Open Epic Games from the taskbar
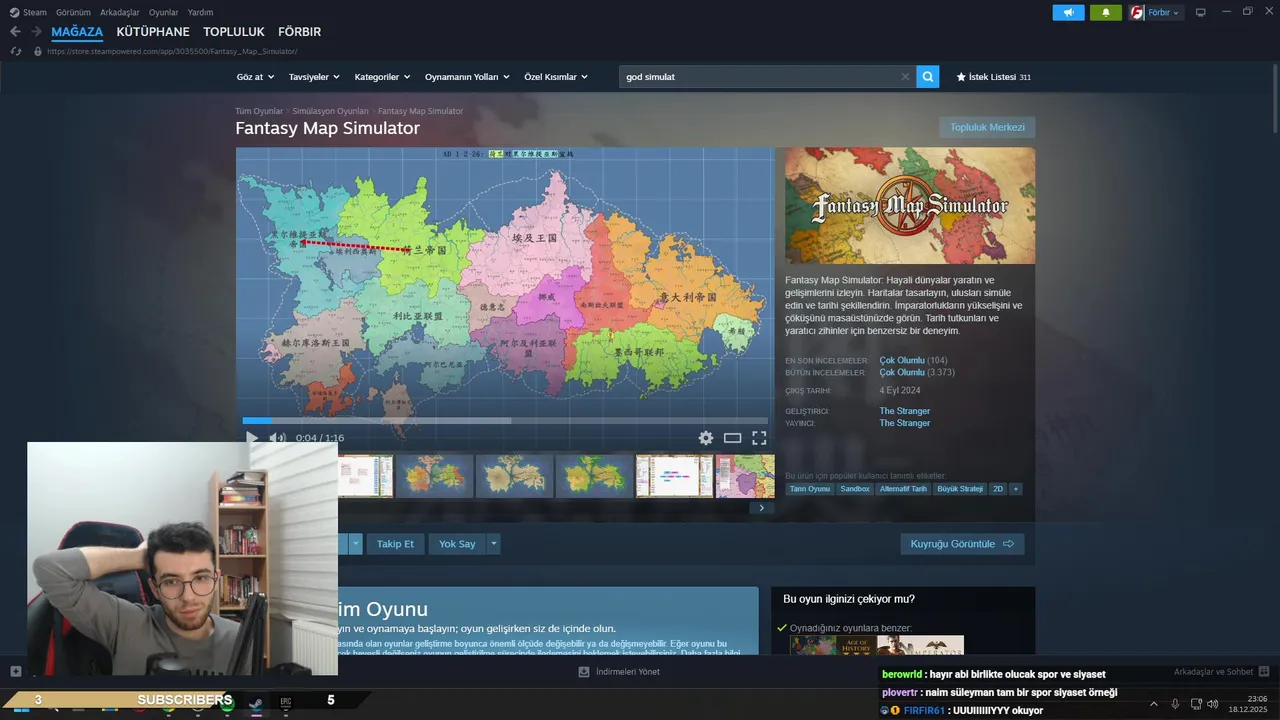The image size is (1280, 720). (286, 702)
